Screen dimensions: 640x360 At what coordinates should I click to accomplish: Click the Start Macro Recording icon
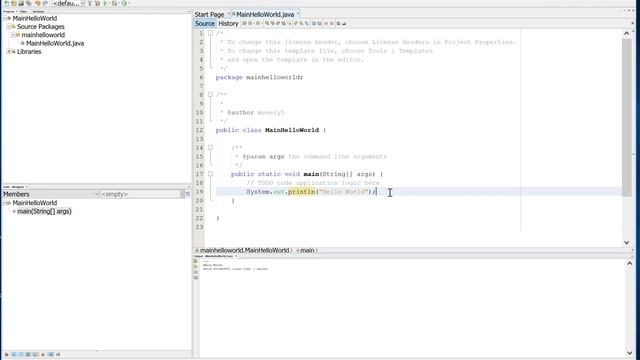(x=326, y=23)
